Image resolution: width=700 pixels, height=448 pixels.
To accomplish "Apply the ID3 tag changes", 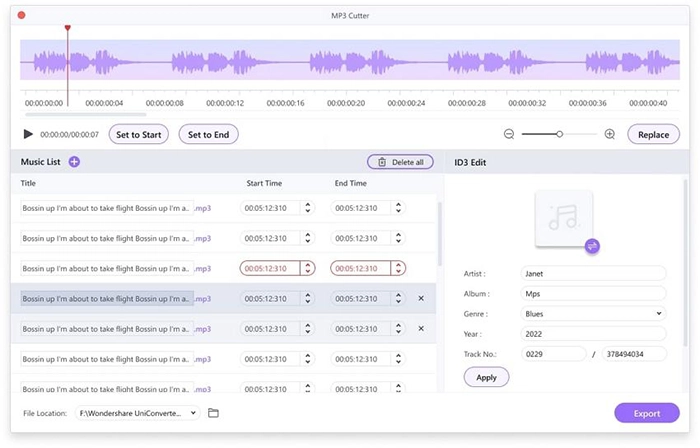I will [x=486, y=377].
